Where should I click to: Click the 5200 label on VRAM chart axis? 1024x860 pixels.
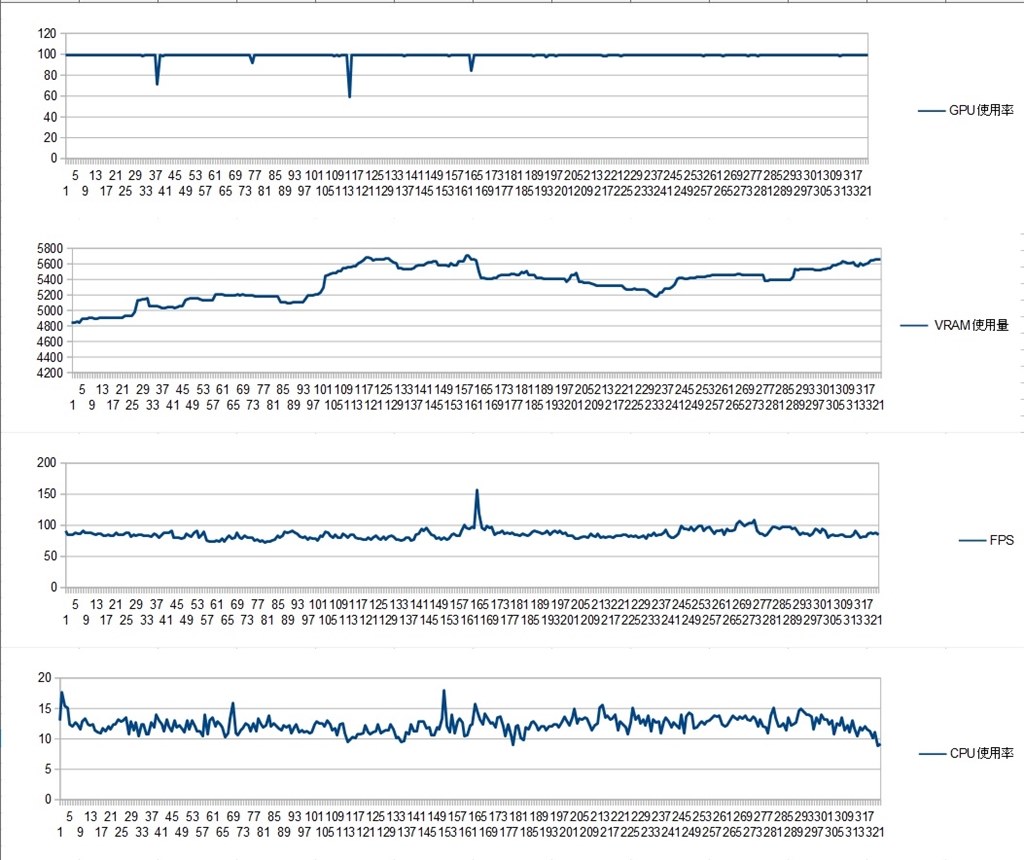50,295
